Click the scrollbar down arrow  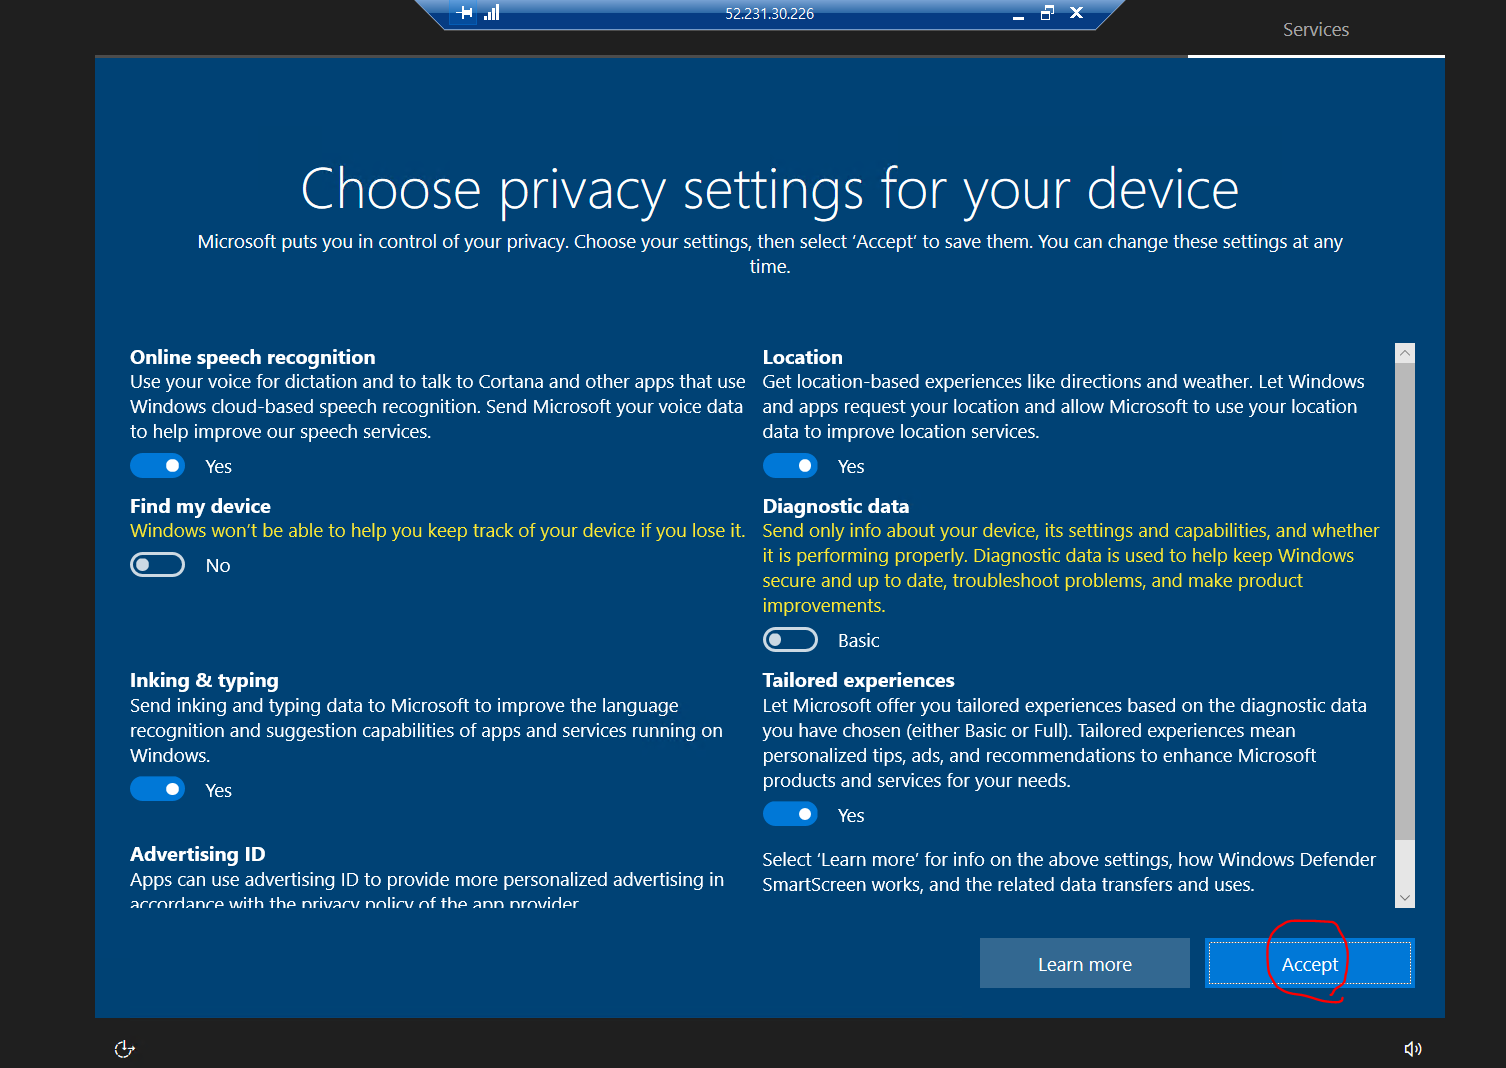coord(1405,897)
